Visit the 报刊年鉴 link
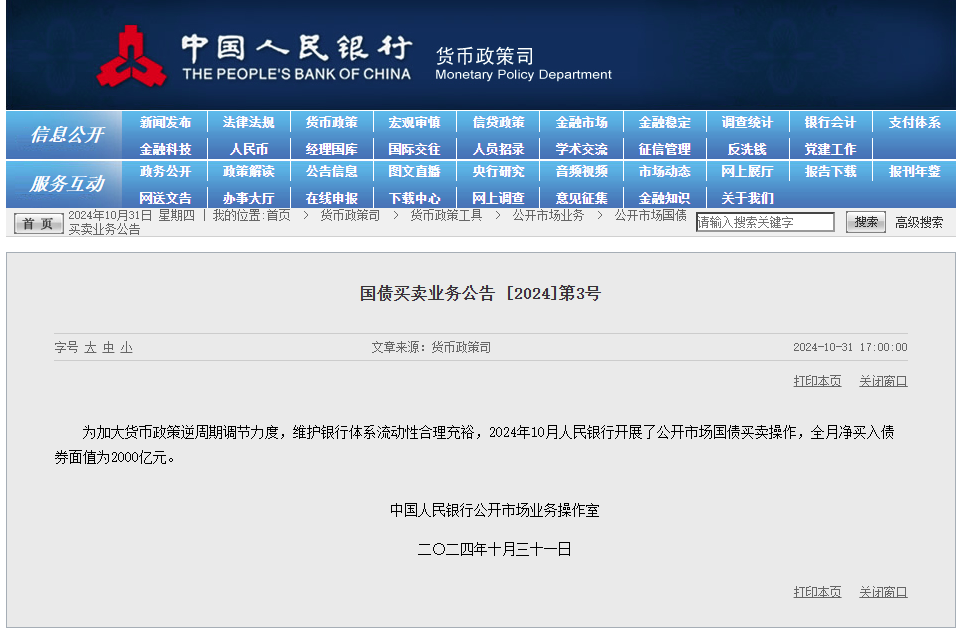This screenshot has width=962, height=638. click(914, 171)
